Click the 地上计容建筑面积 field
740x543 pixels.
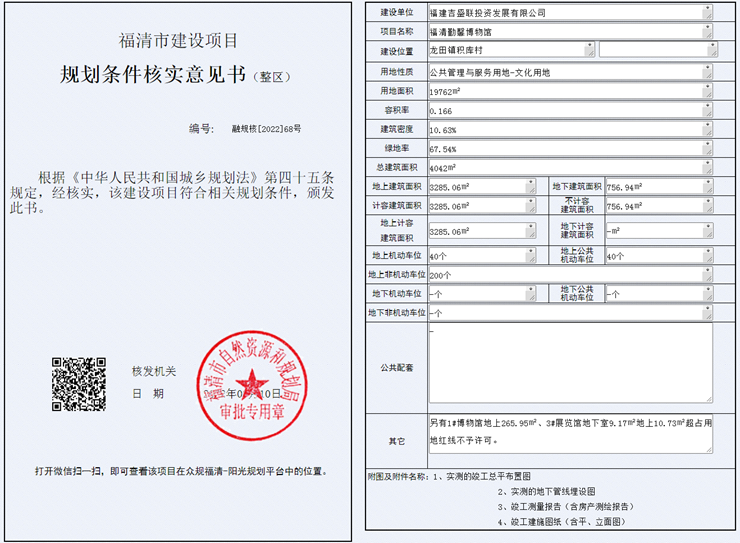point(482,231)
